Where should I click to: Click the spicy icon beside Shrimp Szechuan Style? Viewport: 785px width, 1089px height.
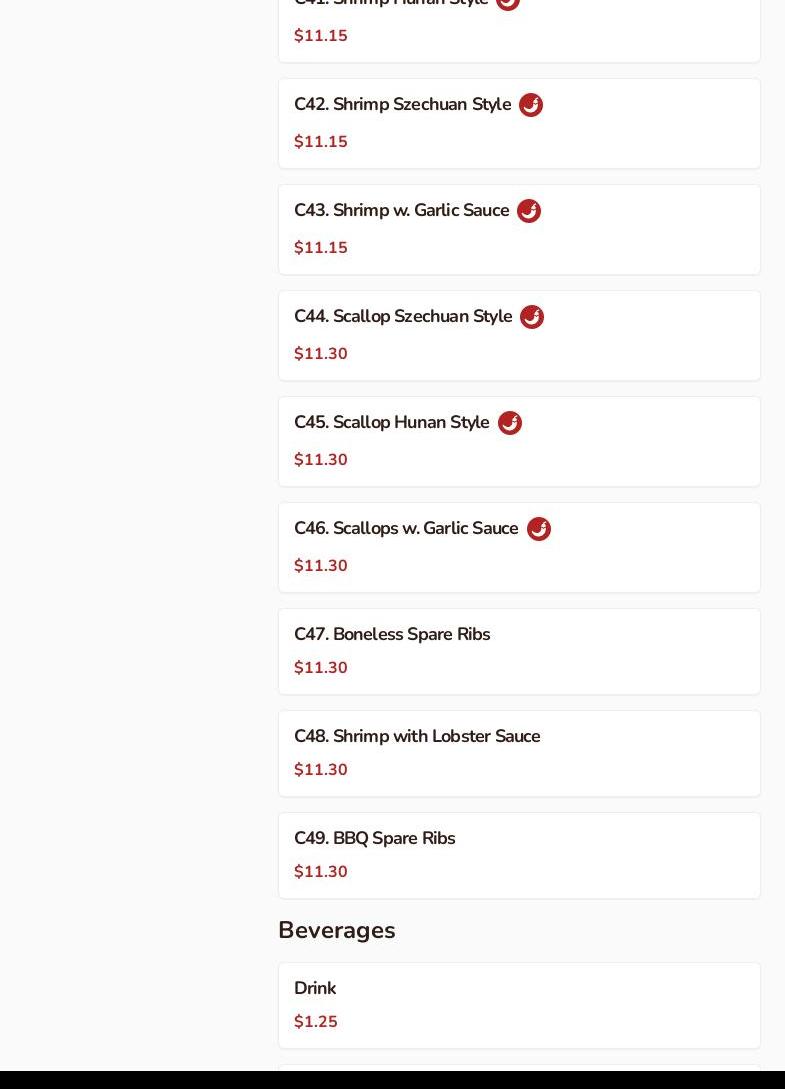[531, 105]
